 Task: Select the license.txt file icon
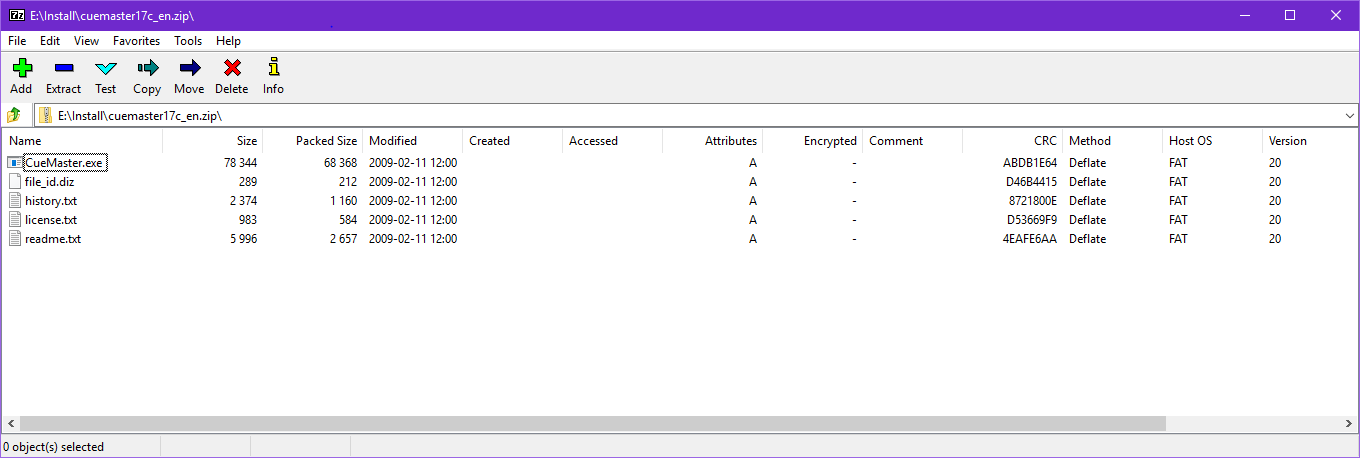click(14, 220)
